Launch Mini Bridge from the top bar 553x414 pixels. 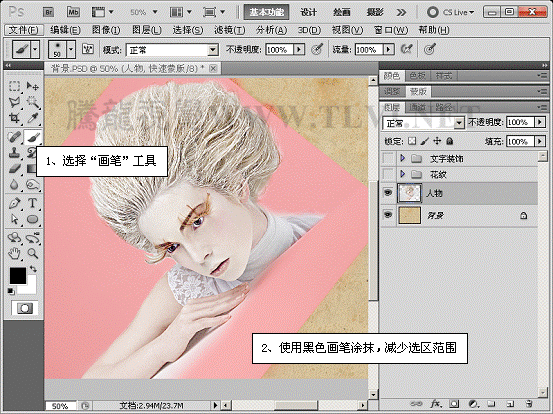coord(73,13)
